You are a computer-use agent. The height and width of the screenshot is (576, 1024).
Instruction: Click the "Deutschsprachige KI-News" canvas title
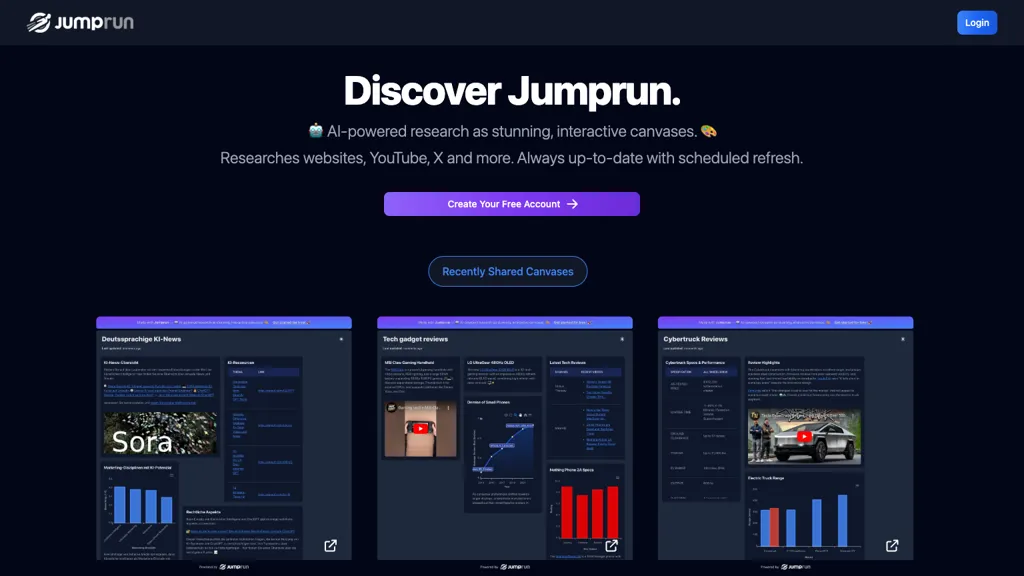click(x=141, y=339)
